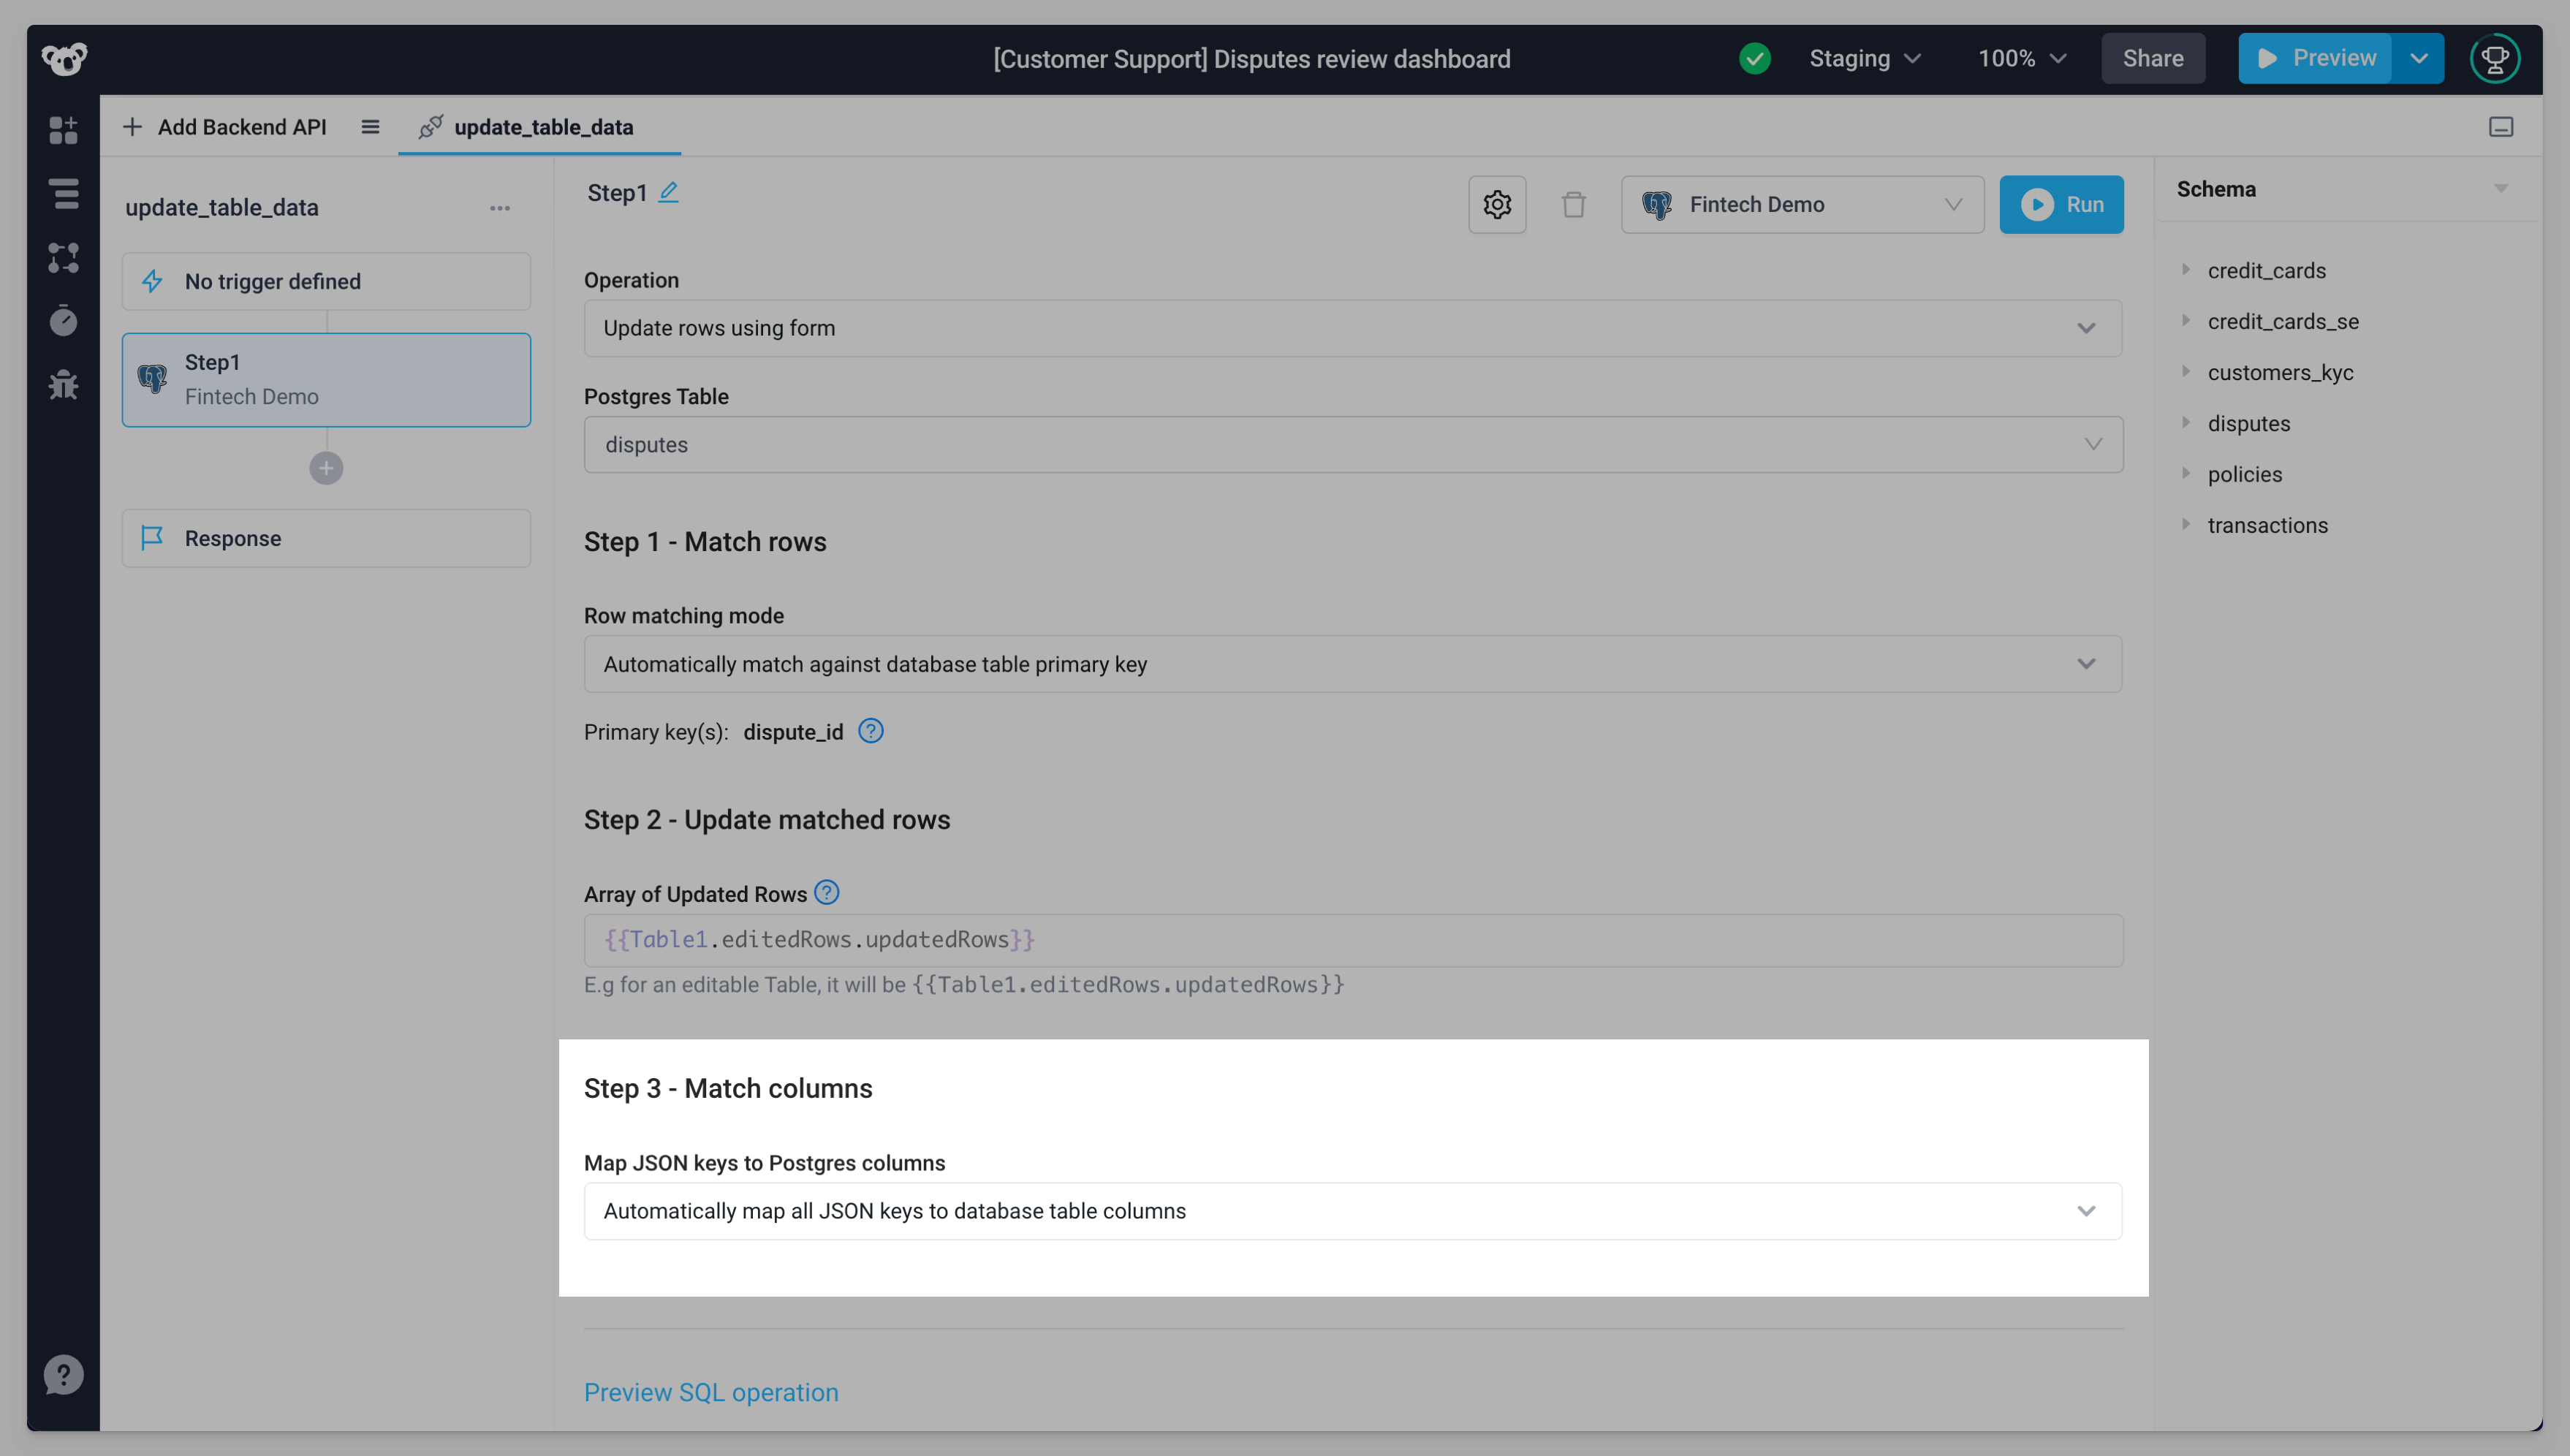Open Step1 settings gear icon
The image size is (2570, 1456).
coord(1497,204)
